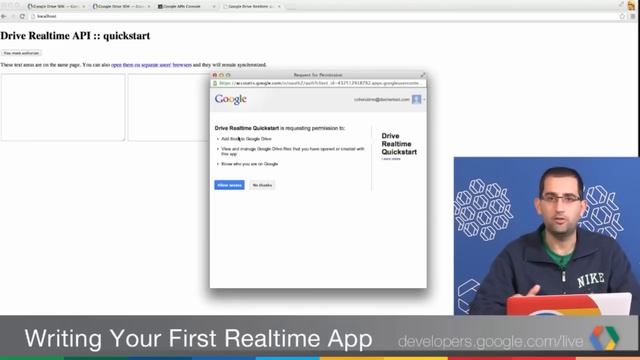Click the Chrome profile avatar icon
Screen dimensions: 640x360
631,5
